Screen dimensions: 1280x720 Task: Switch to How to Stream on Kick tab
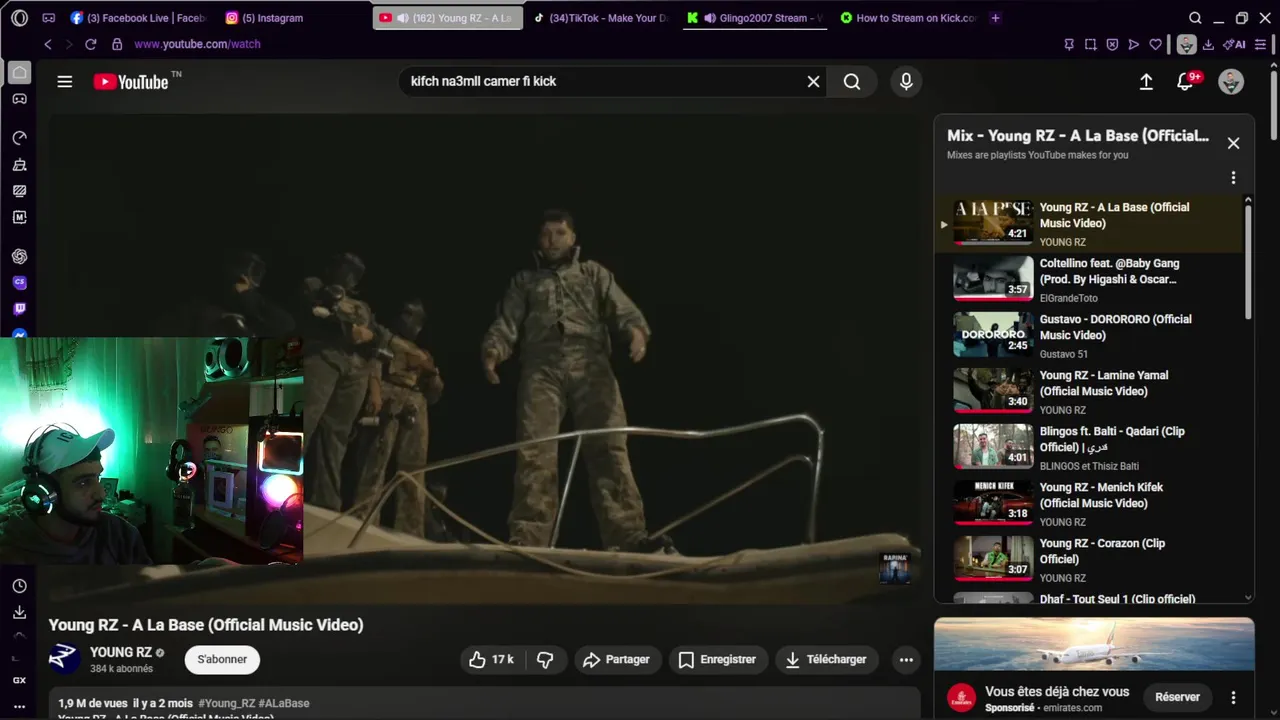point(908,18)
